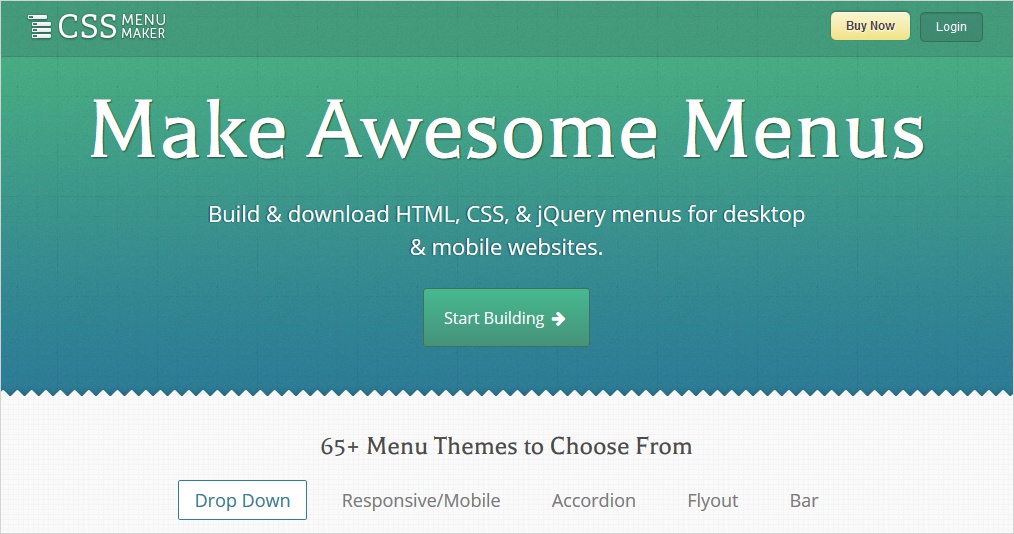1014x534 pixels.
Task: Click the word "Make" in the headline
Action: click(x=188, y=131)
